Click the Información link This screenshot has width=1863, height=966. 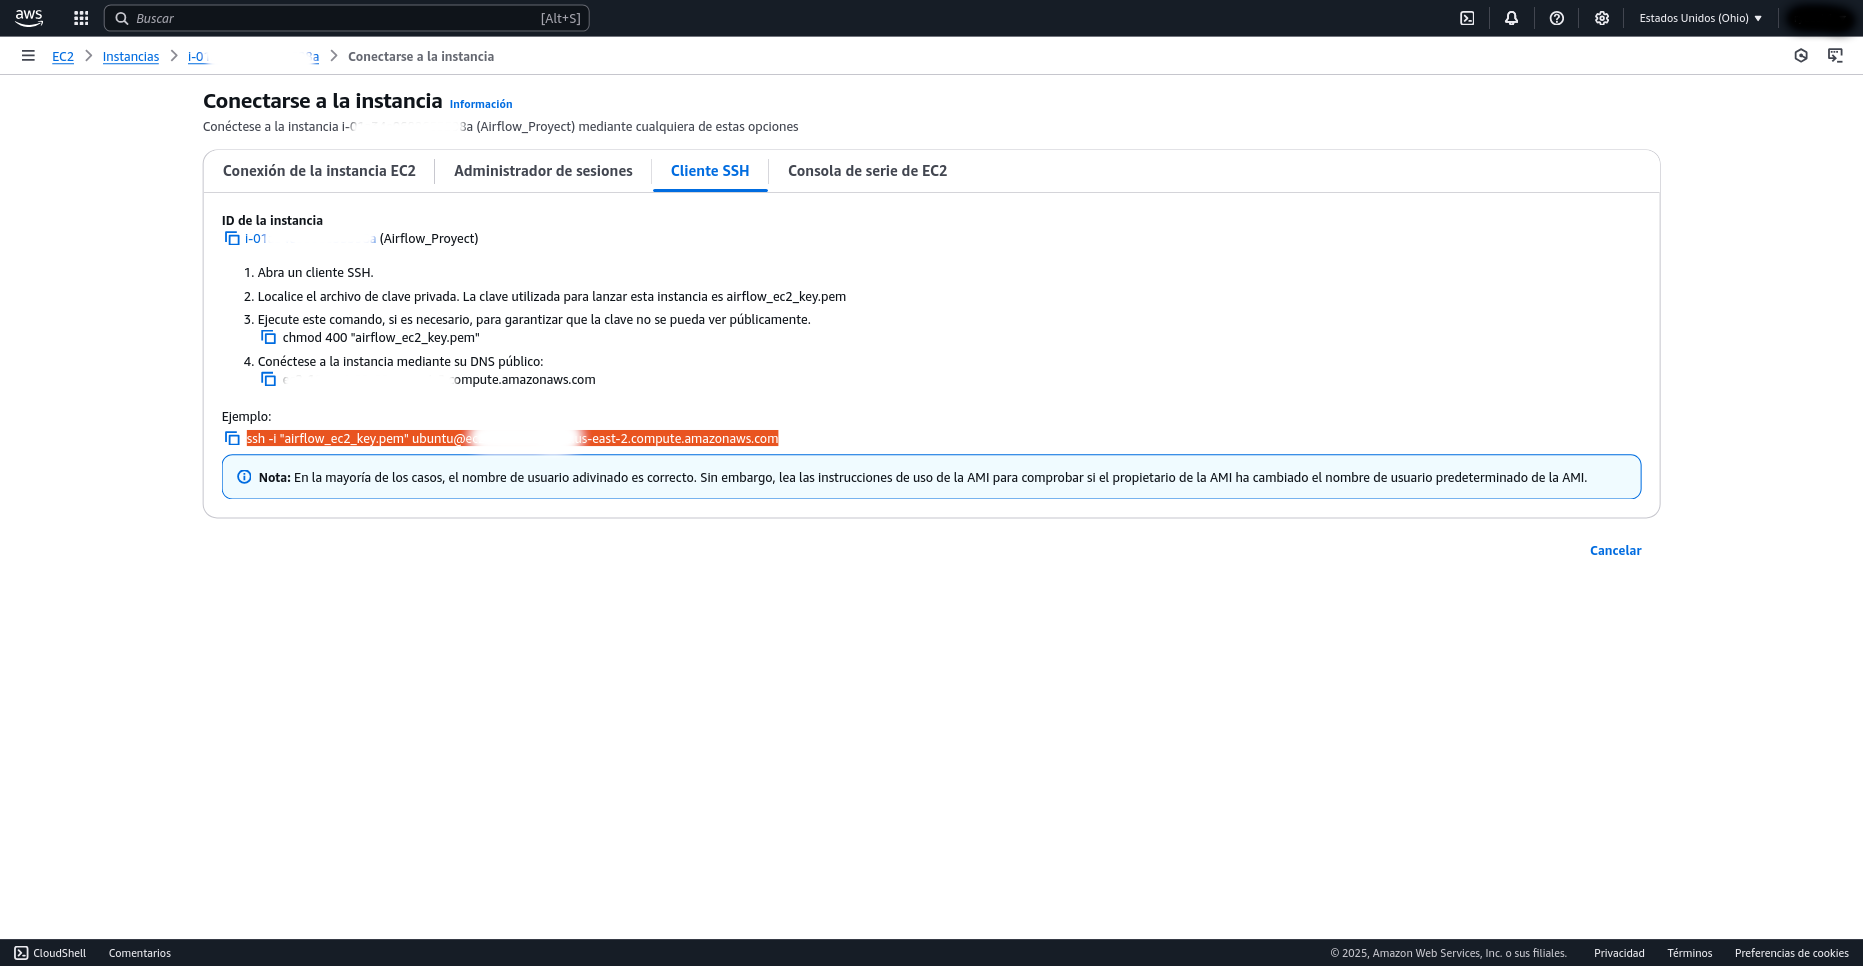[x=481, y=104]
